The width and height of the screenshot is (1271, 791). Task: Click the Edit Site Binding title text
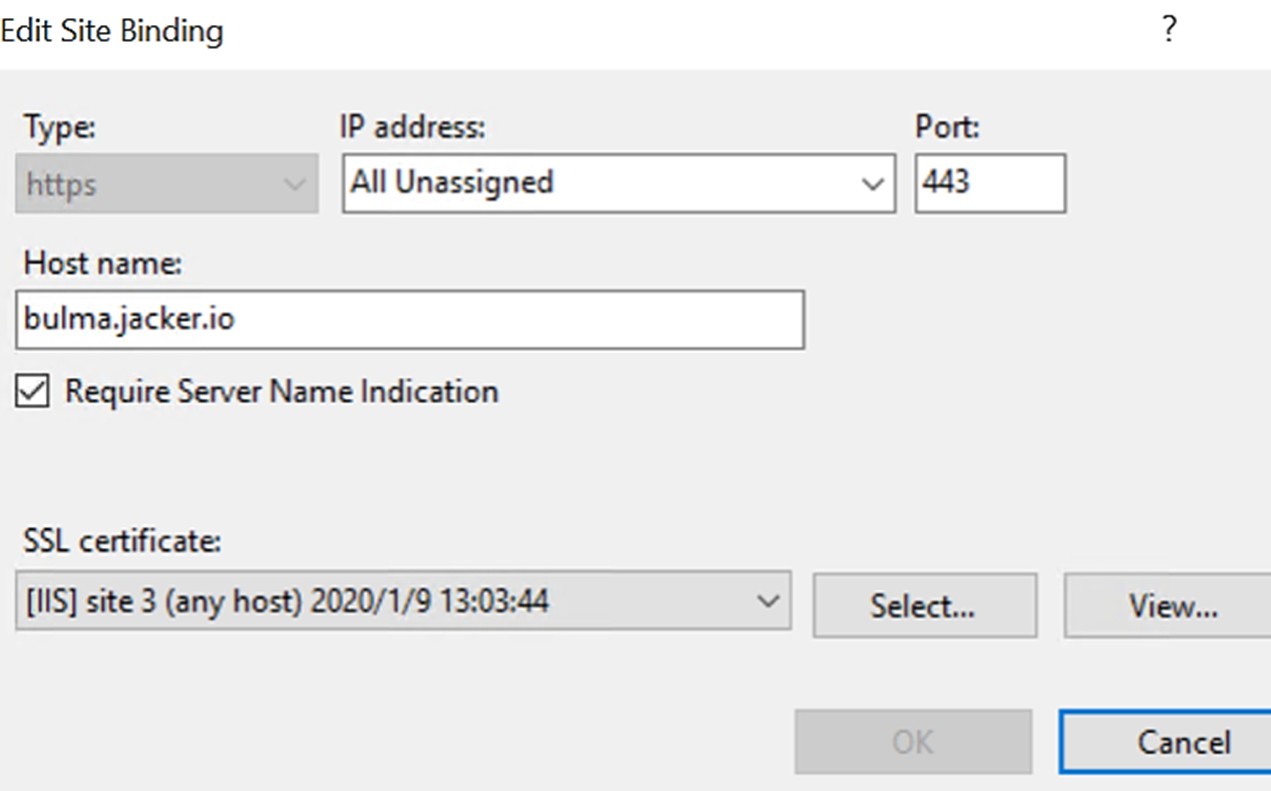coord(112,30)
